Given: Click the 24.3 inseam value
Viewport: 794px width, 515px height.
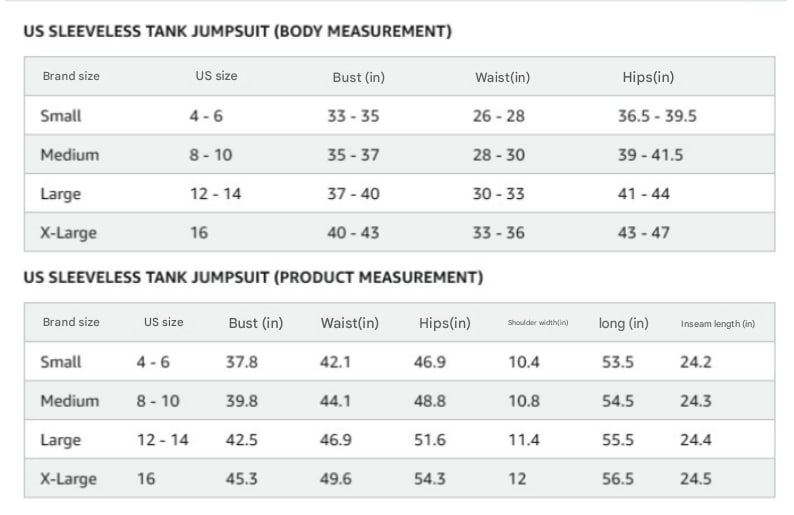Looking at the screenshot, I should coord(696,401).
